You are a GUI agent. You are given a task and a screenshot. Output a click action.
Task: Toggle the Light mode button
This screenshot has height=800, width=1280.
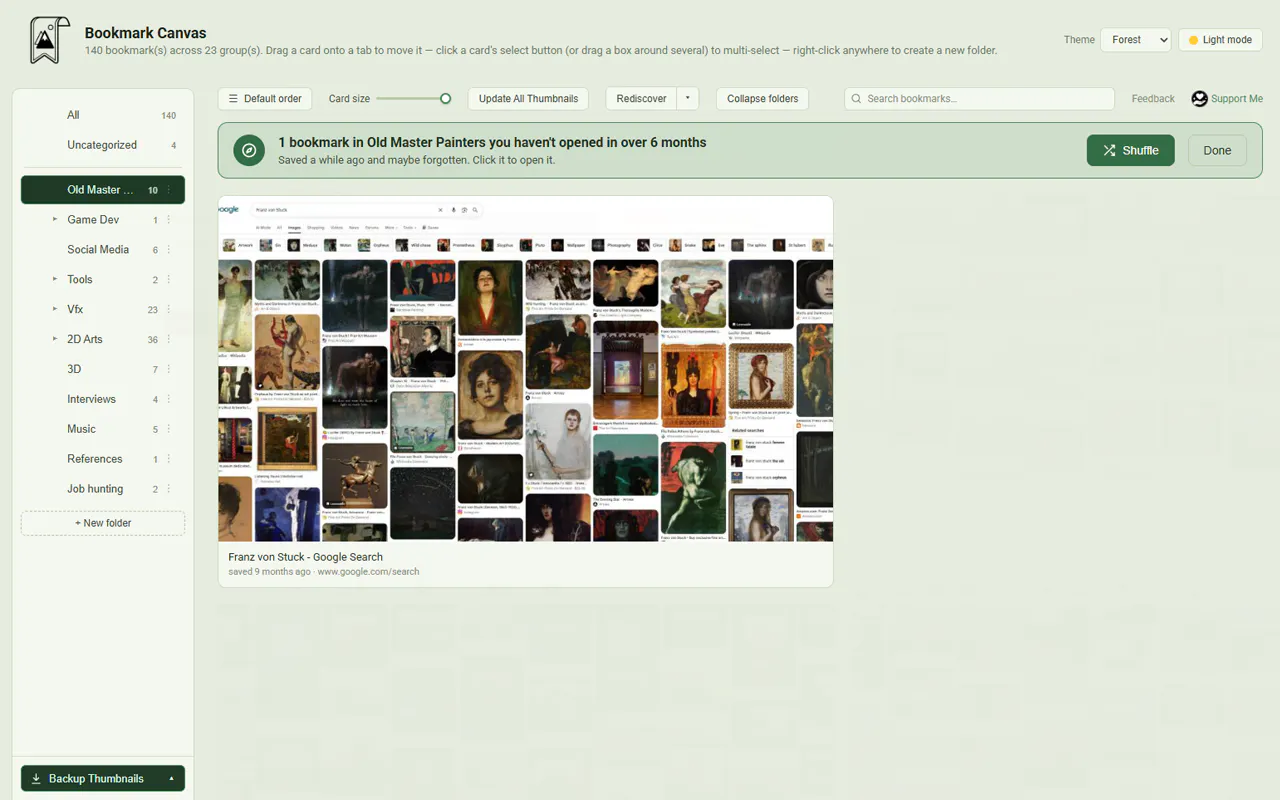(x=1220, y=40)
